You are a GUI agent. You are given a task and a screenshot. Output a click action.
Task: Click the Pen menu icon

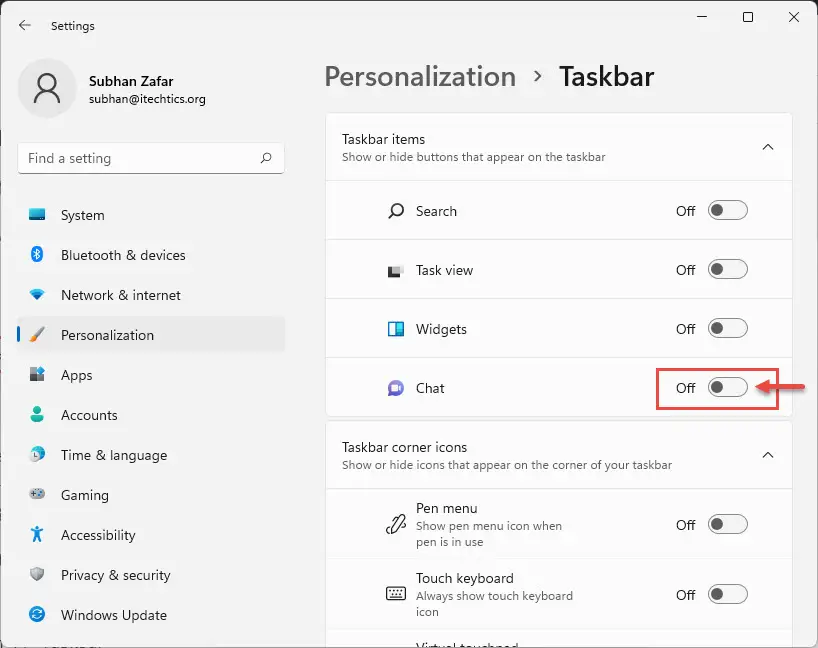coord(396,524)
